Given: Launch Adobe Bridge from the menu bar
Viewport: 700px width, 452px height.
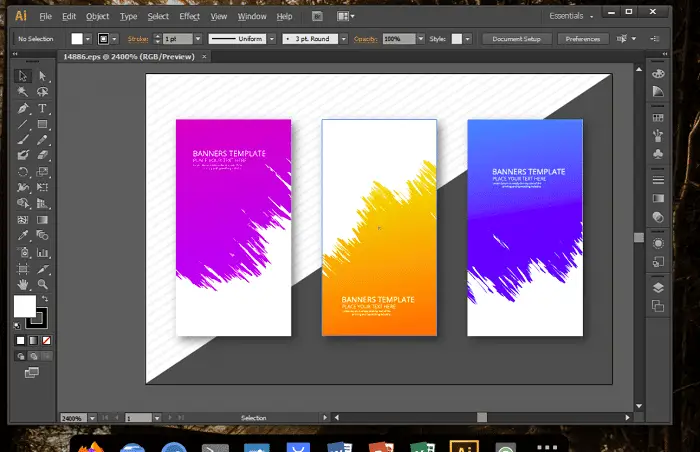Looking at the screenshot, I should pyautogui.click(x=317, y=17).
